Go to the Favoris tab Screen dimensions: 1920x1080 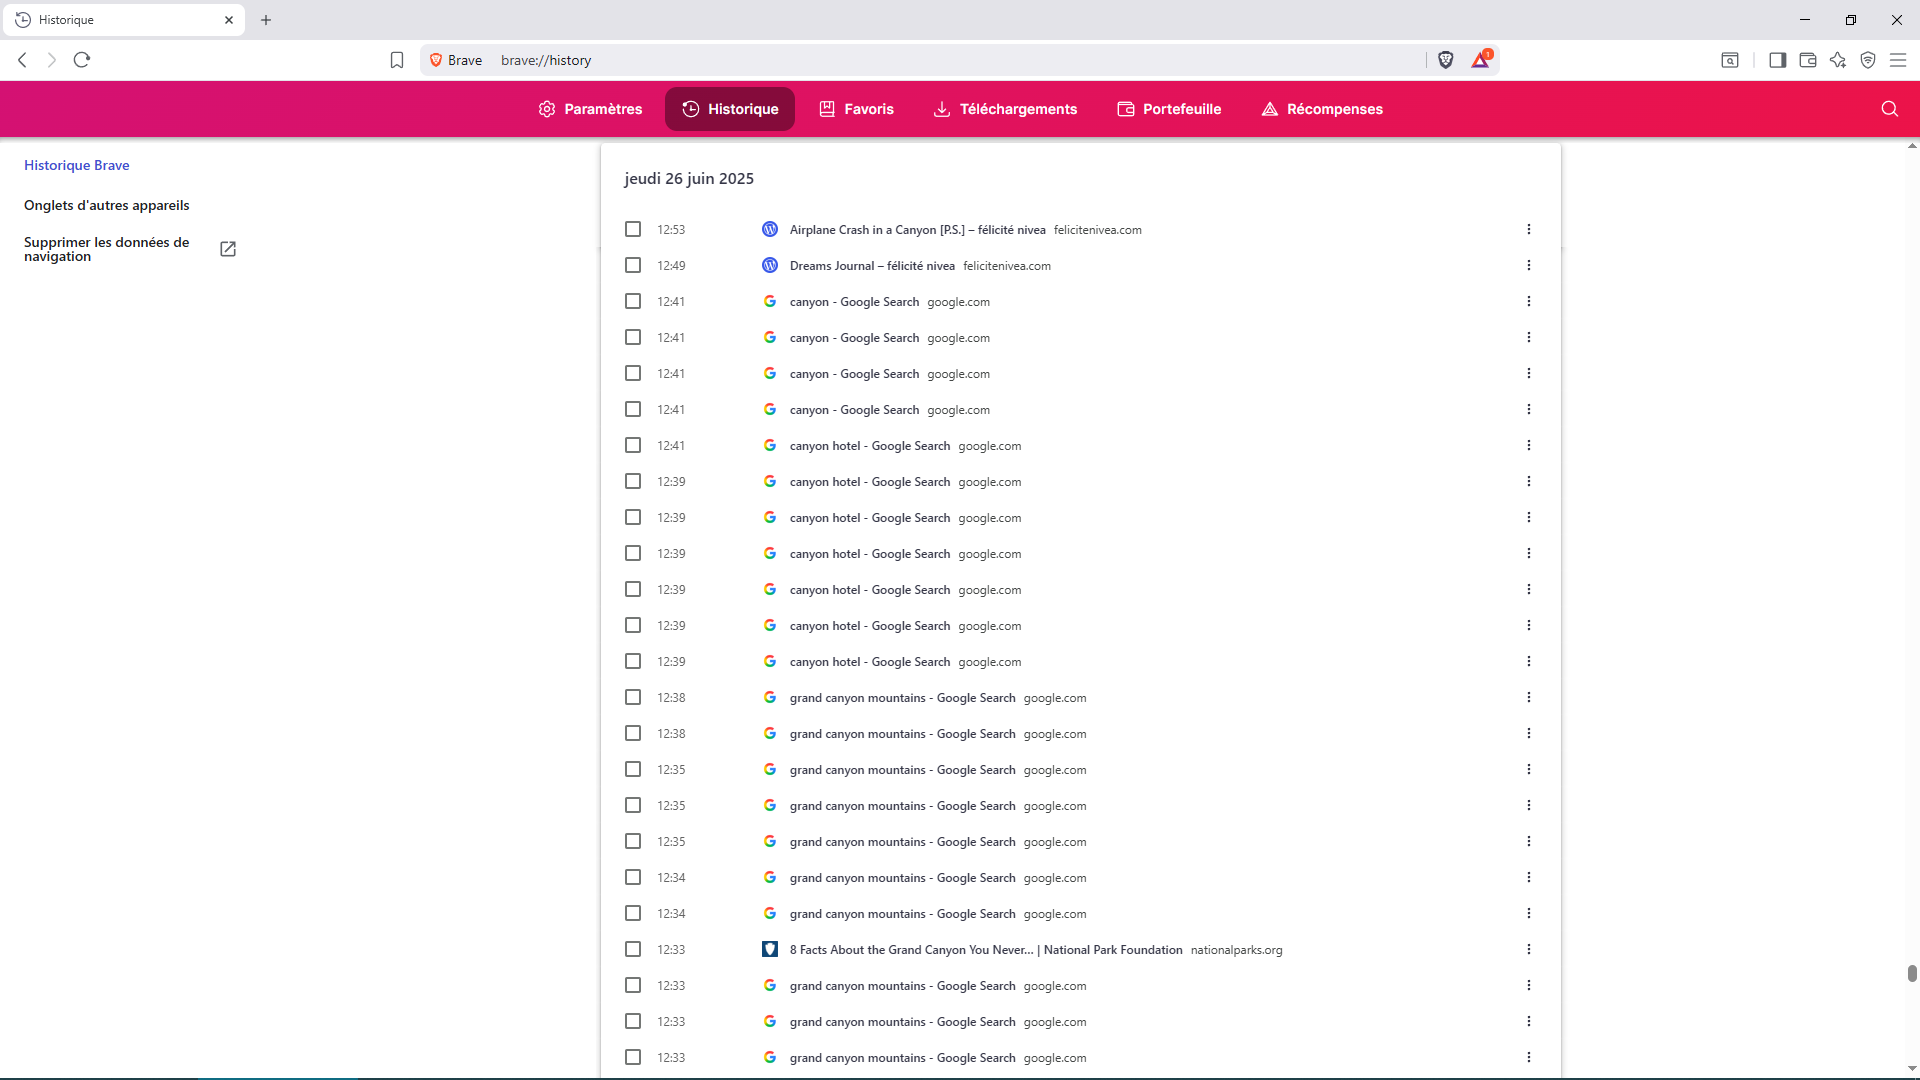point(856,109)
